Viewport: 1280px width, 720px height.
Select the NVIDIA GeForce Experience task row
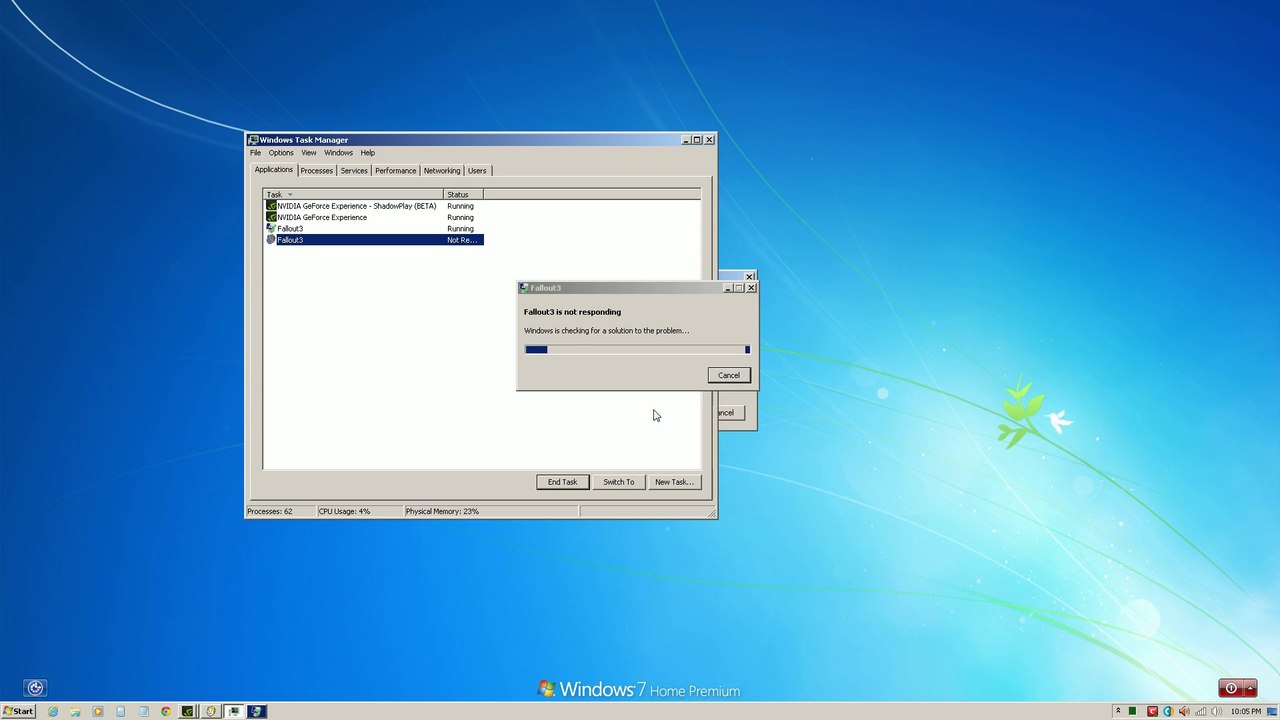point(374,217)
